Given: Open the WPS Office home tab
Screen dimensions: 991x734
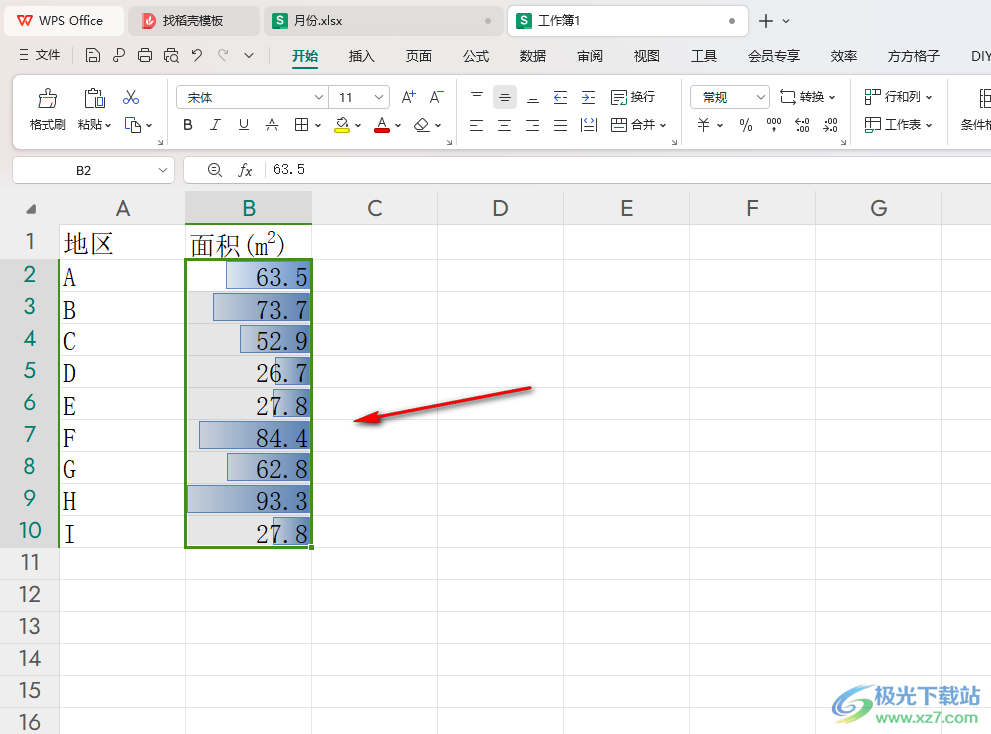Looking at the screenshot, I should [x=63, y=21].
